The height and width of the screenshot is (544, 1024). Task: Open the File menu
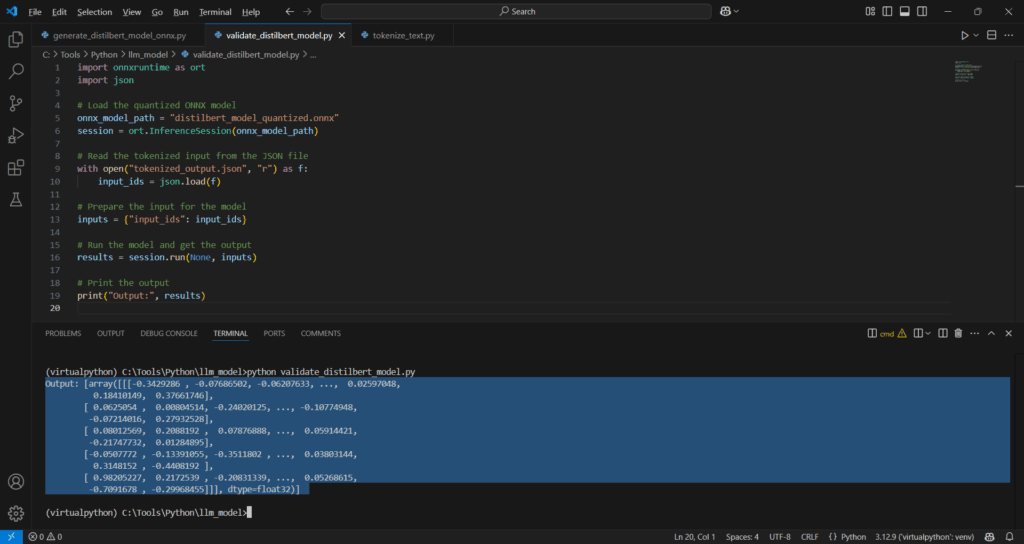click(35, 12)
